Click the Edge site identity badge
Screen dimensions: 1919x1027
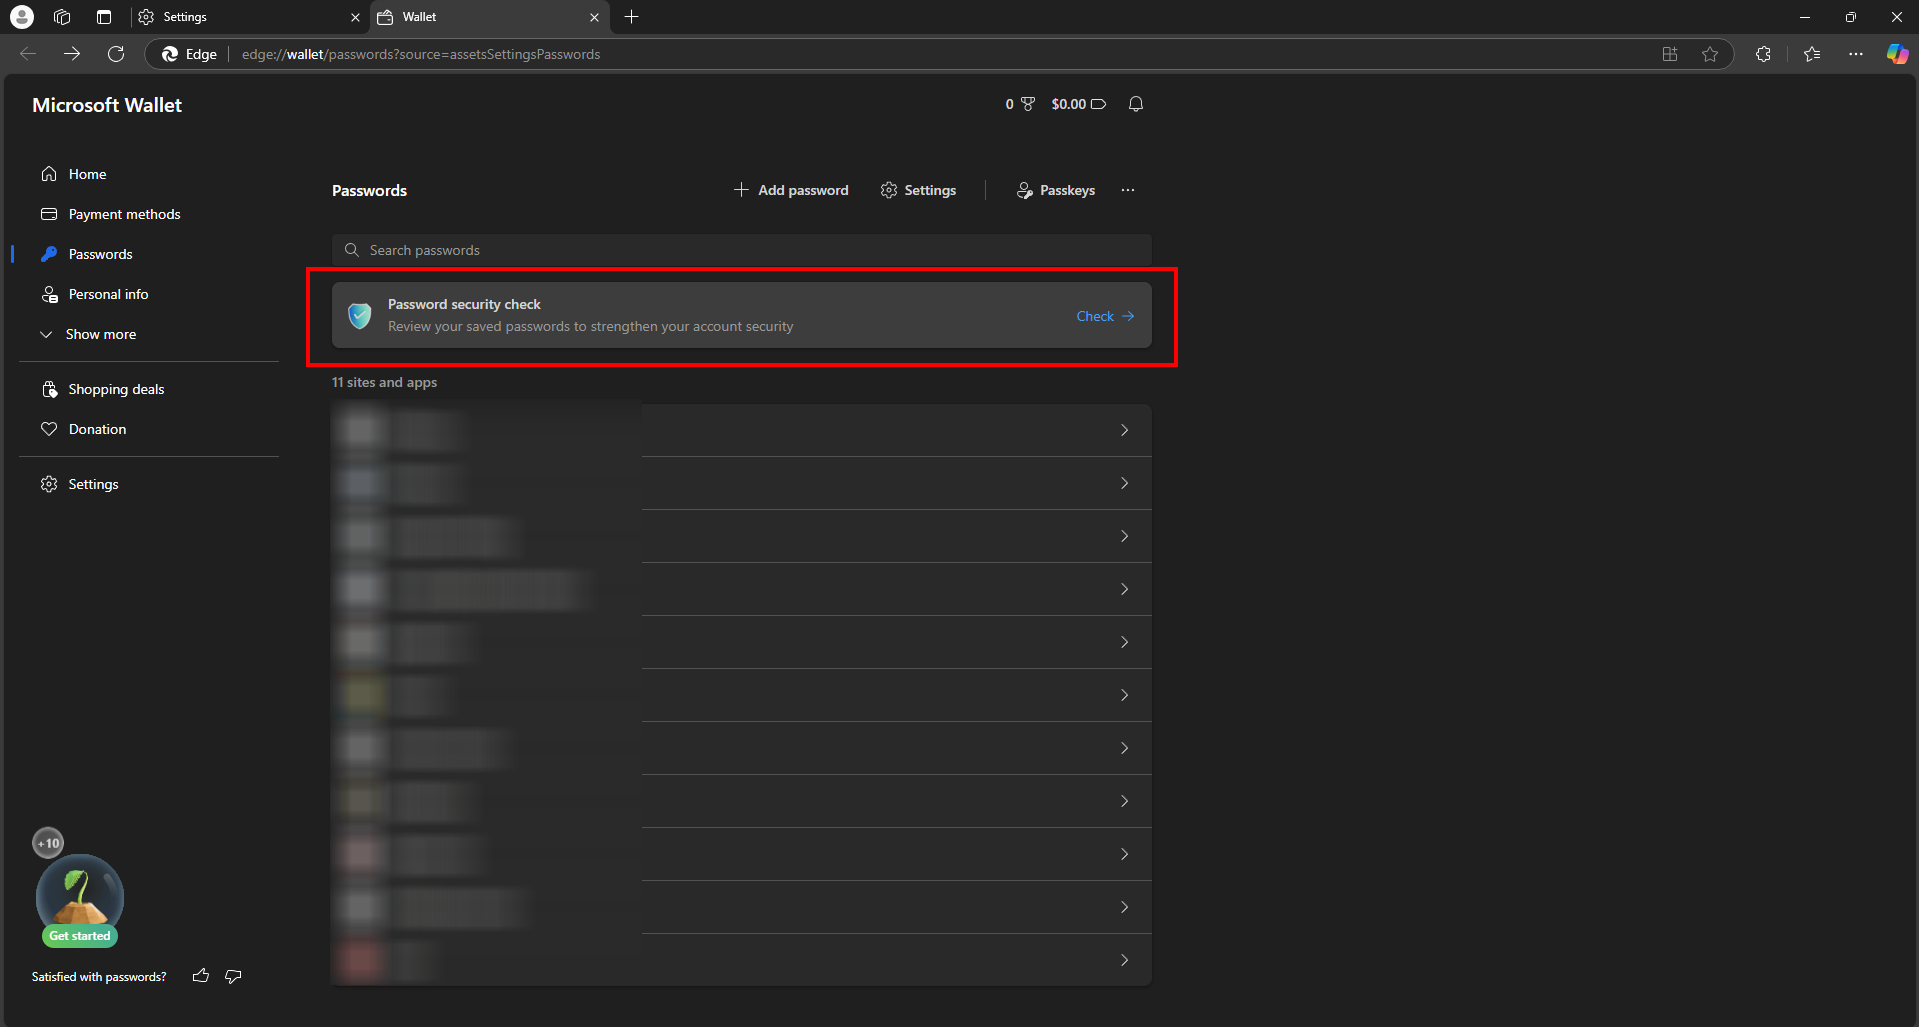tap(189, 54)
